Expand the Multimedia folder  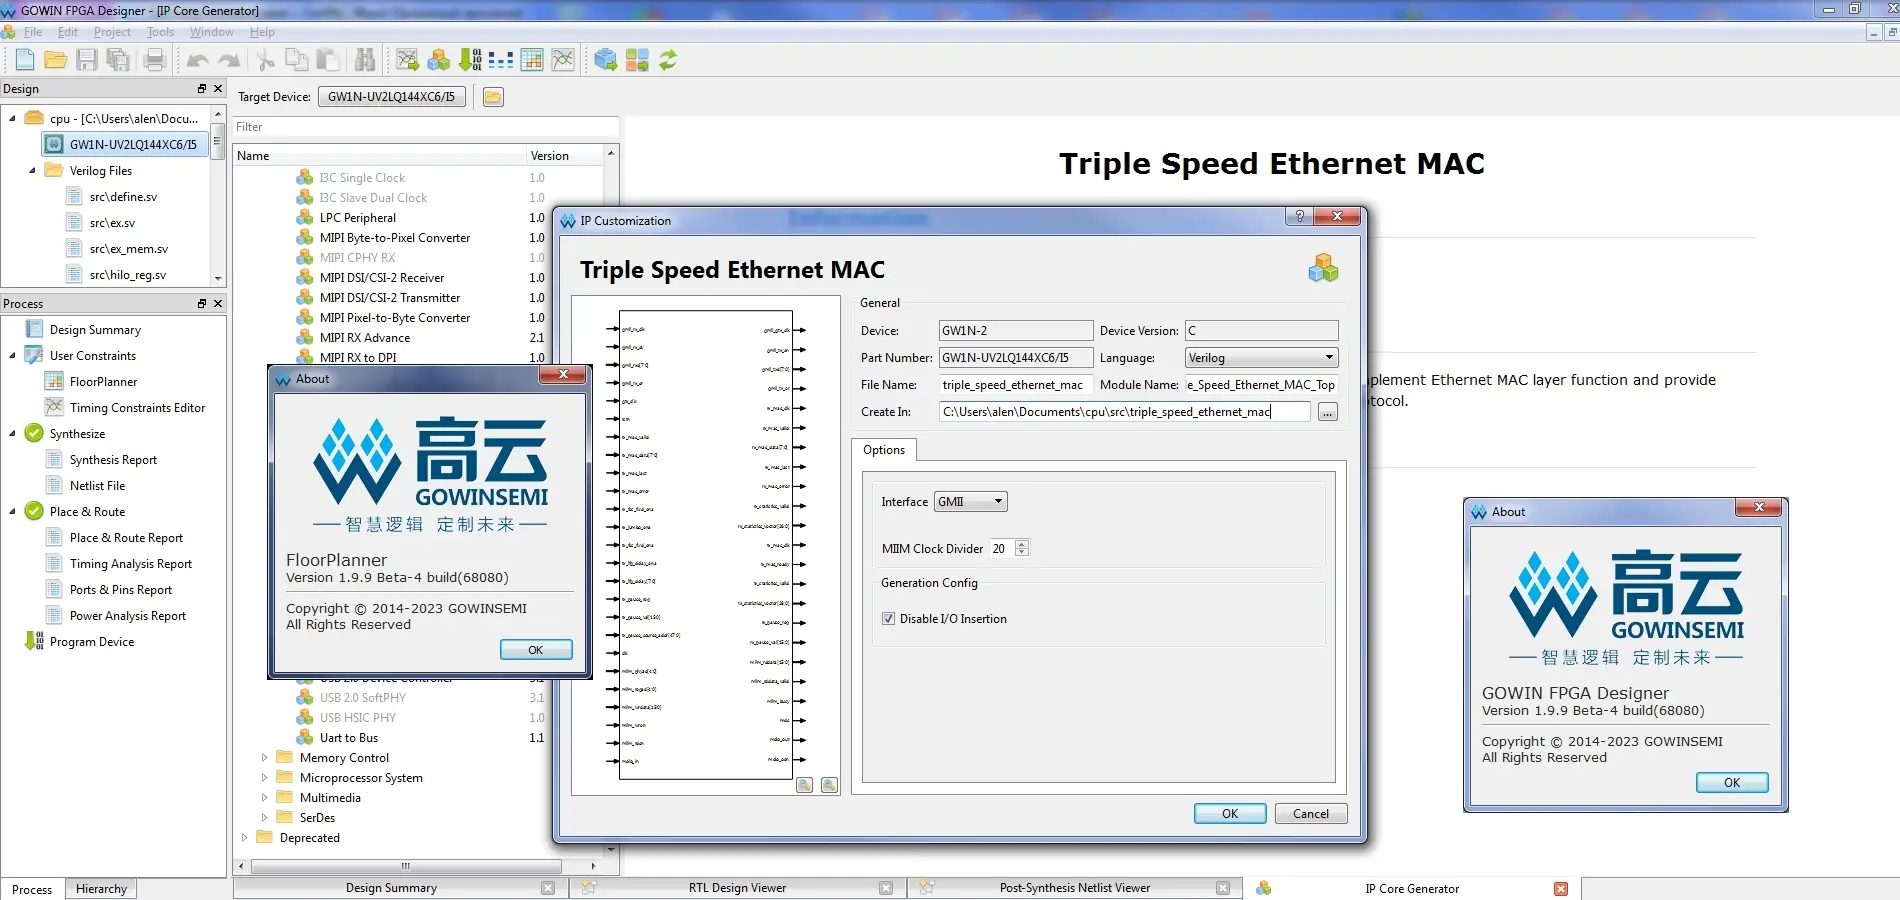(x=264, y=798)
